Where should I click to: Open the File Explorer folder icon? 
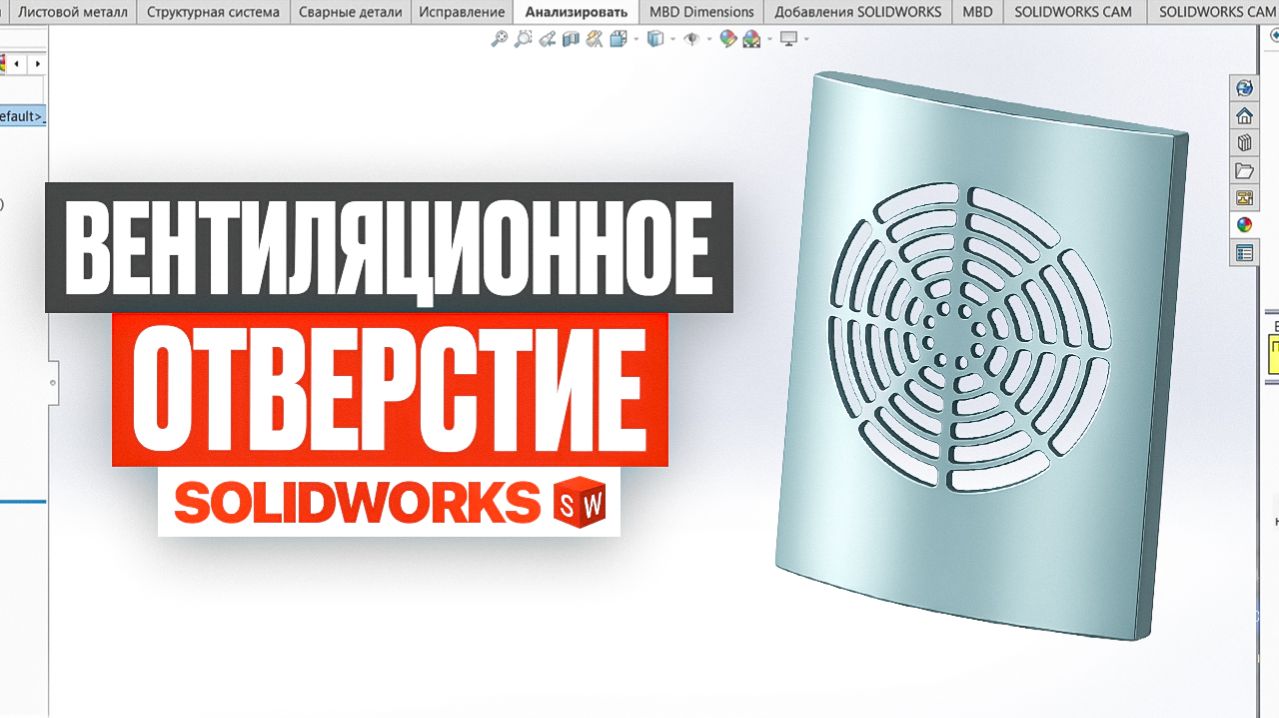(1244, 170)
